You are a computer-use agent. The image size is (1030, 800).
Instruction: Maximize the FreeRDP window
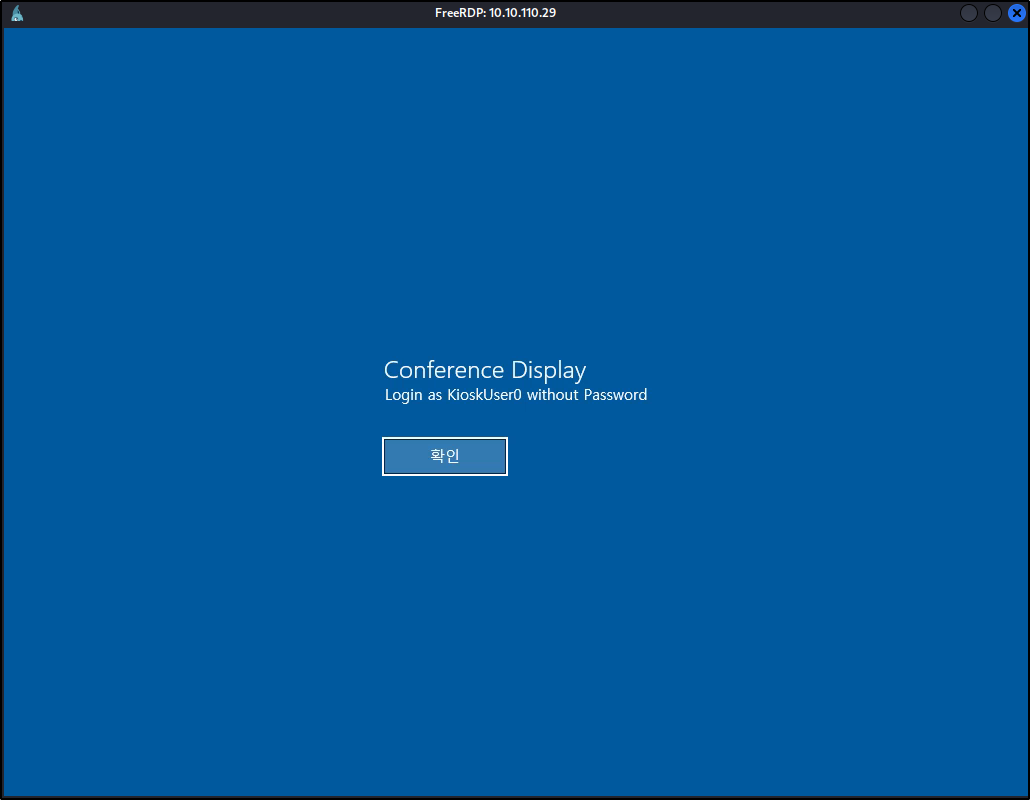[993, 13]
